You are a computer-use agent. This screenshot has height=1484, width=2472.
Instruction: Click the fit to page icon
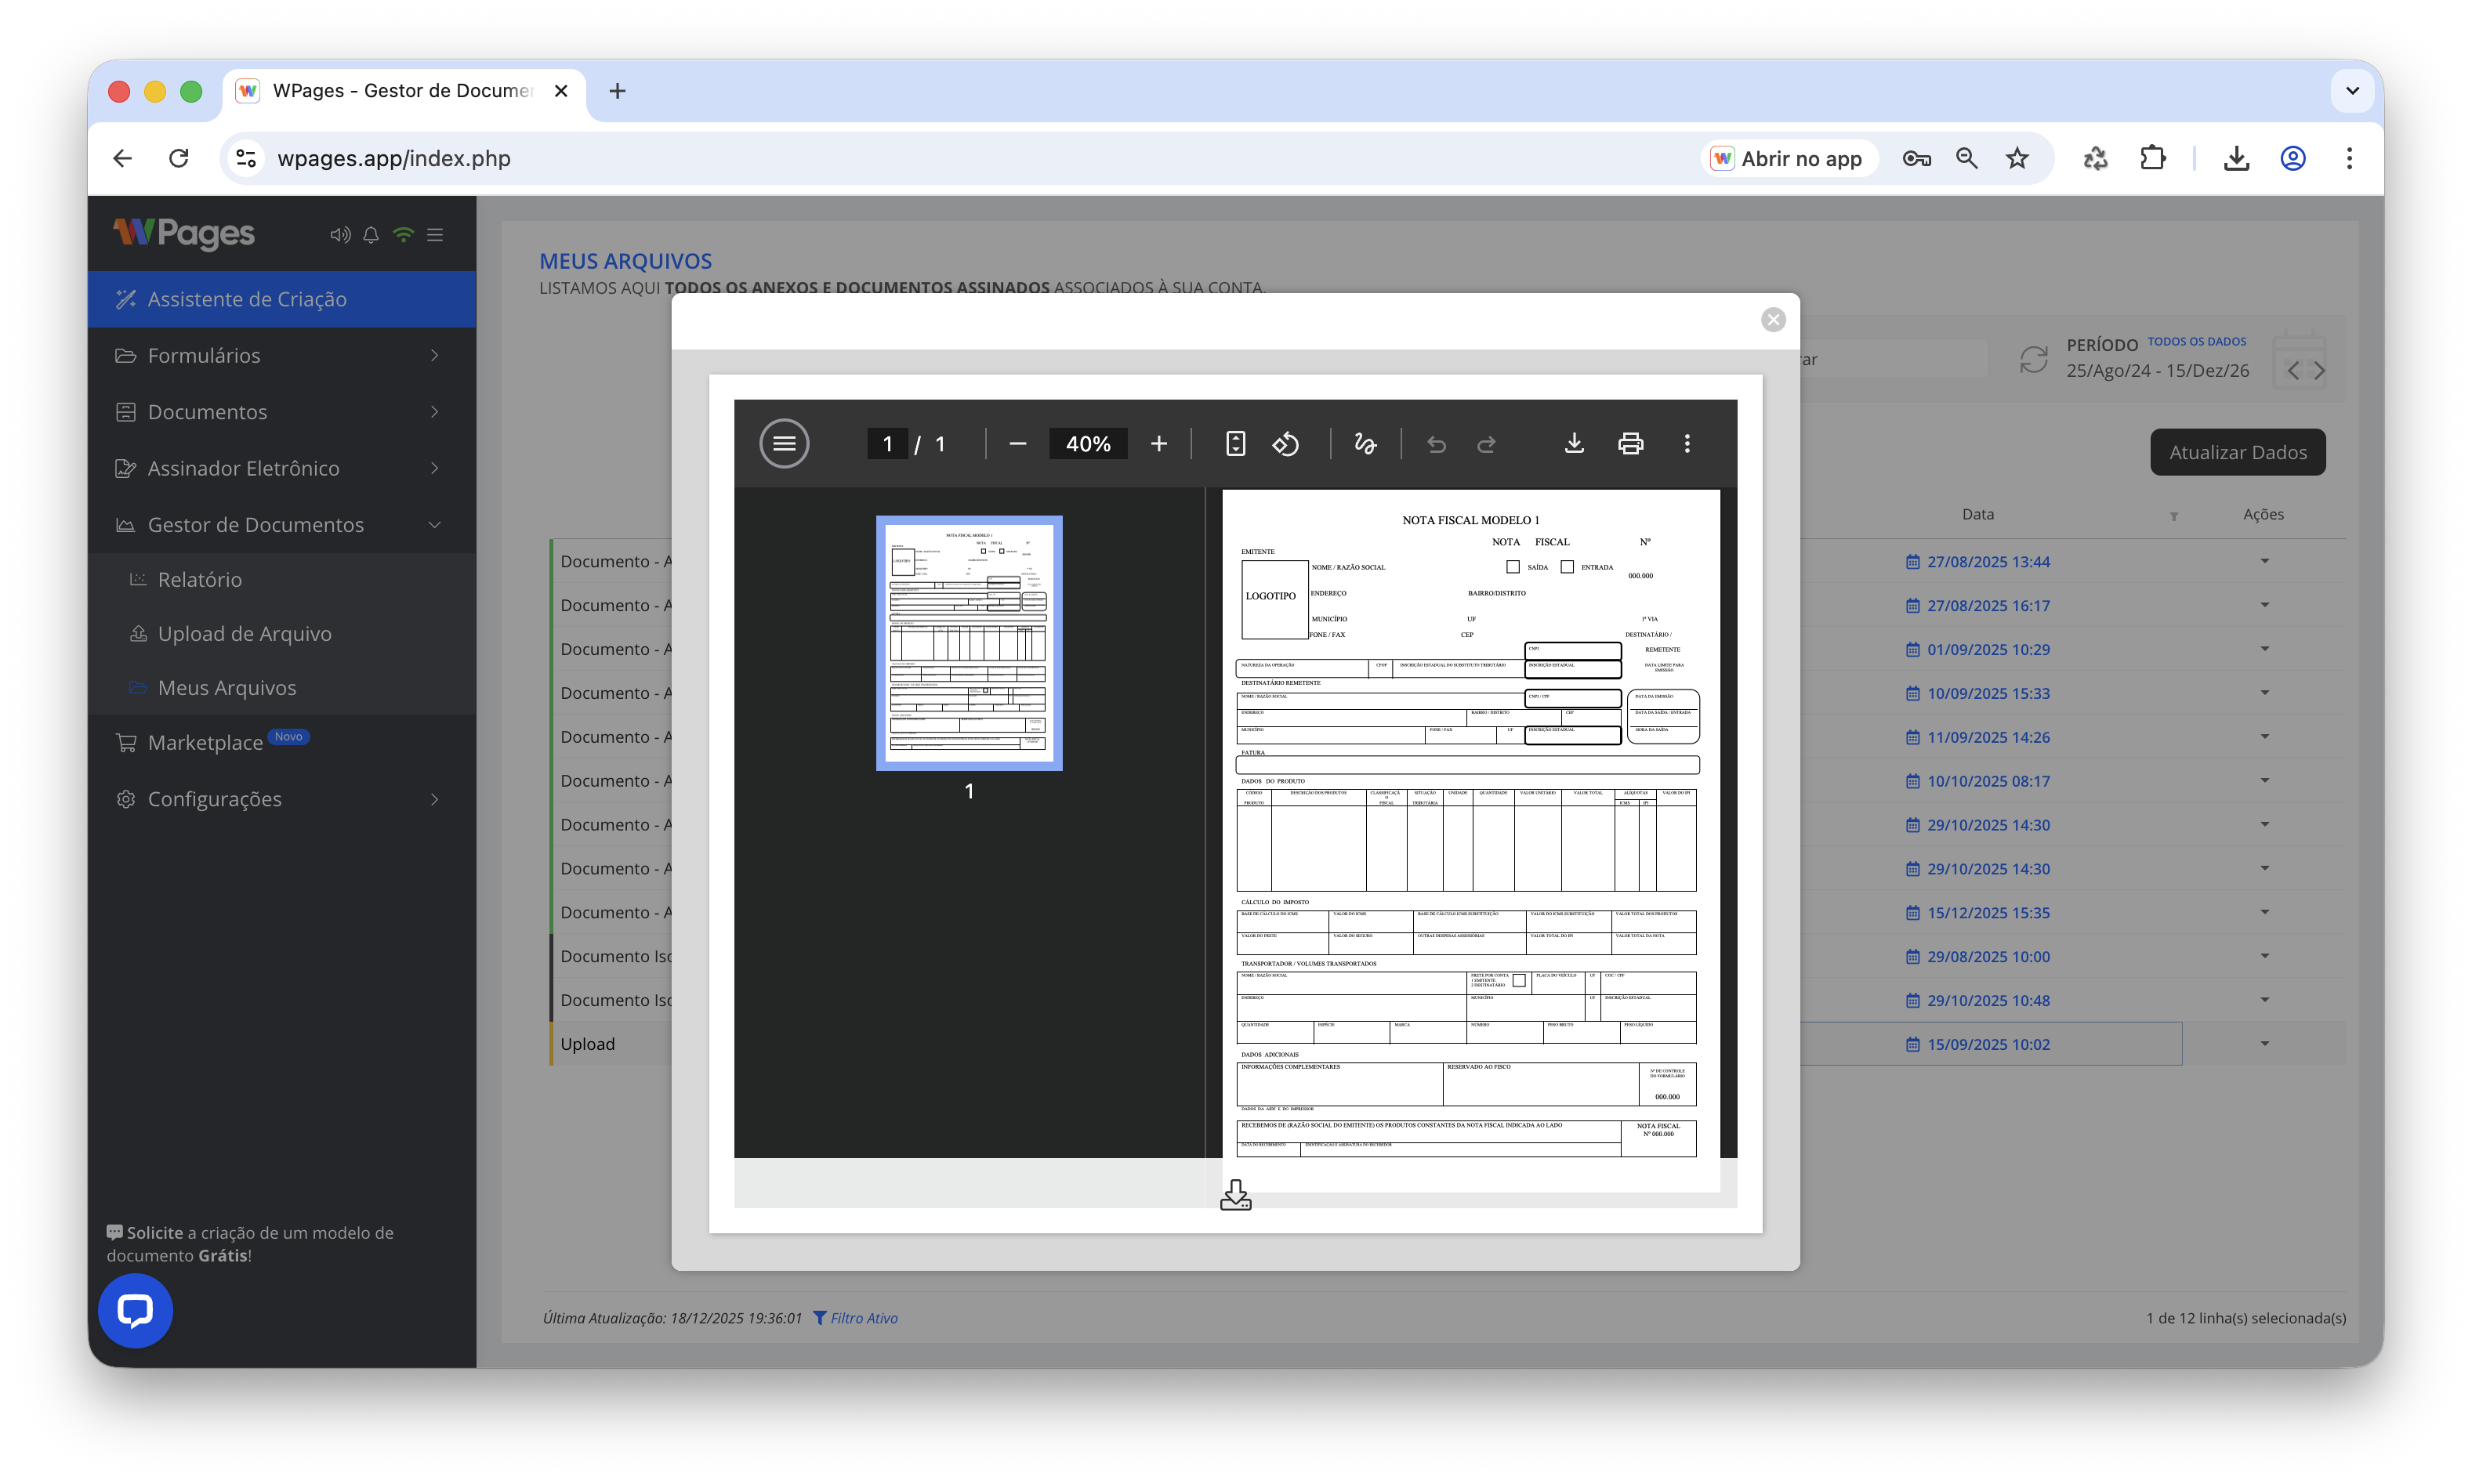[x=1235, y=443]
